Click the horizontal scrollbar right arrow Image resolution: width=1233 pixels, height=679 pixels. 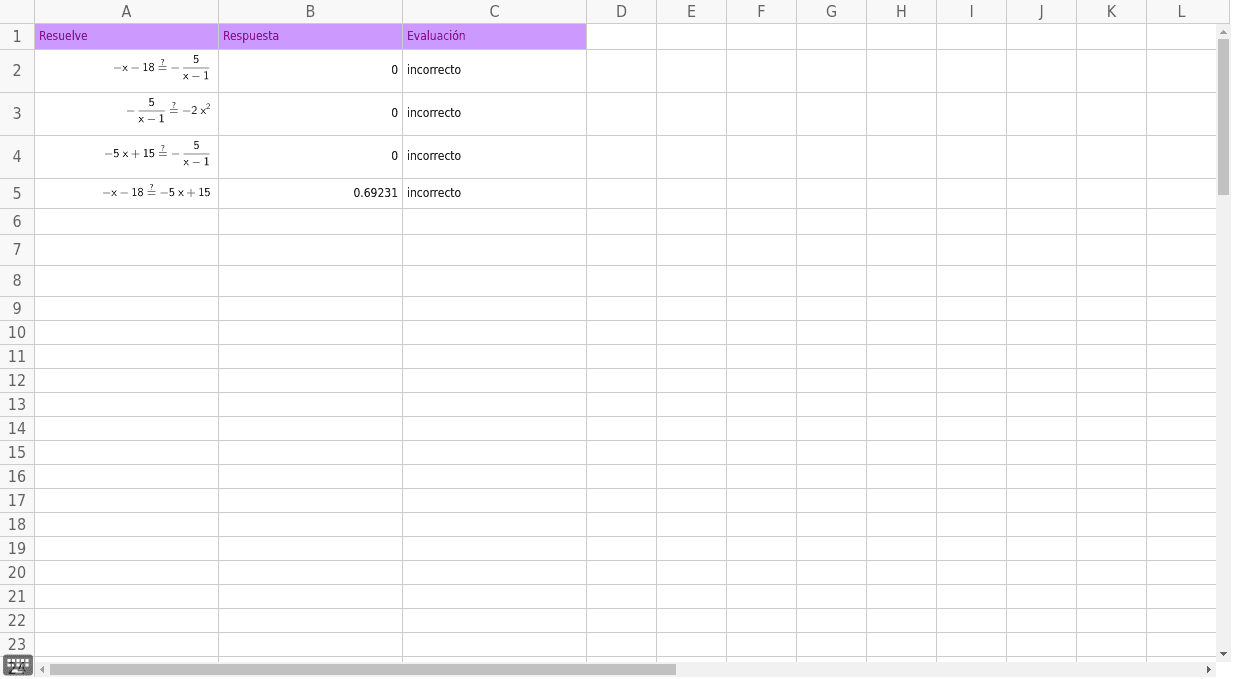[x=1209, y=669]
